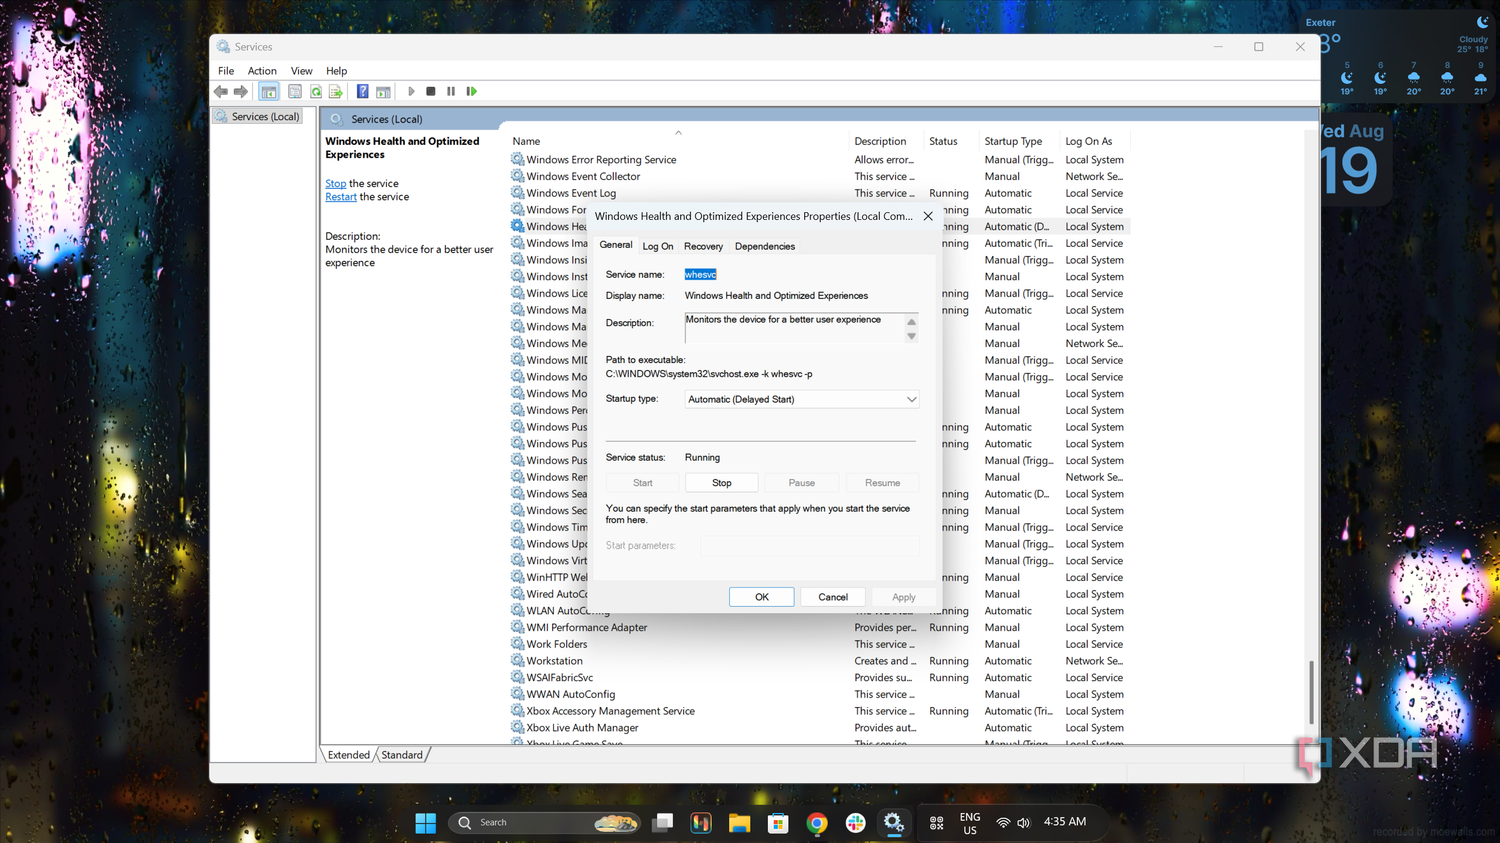Click the Restart Service toolbar icon
Viewport: 1500px width, 843px height.
pos(472,92)
